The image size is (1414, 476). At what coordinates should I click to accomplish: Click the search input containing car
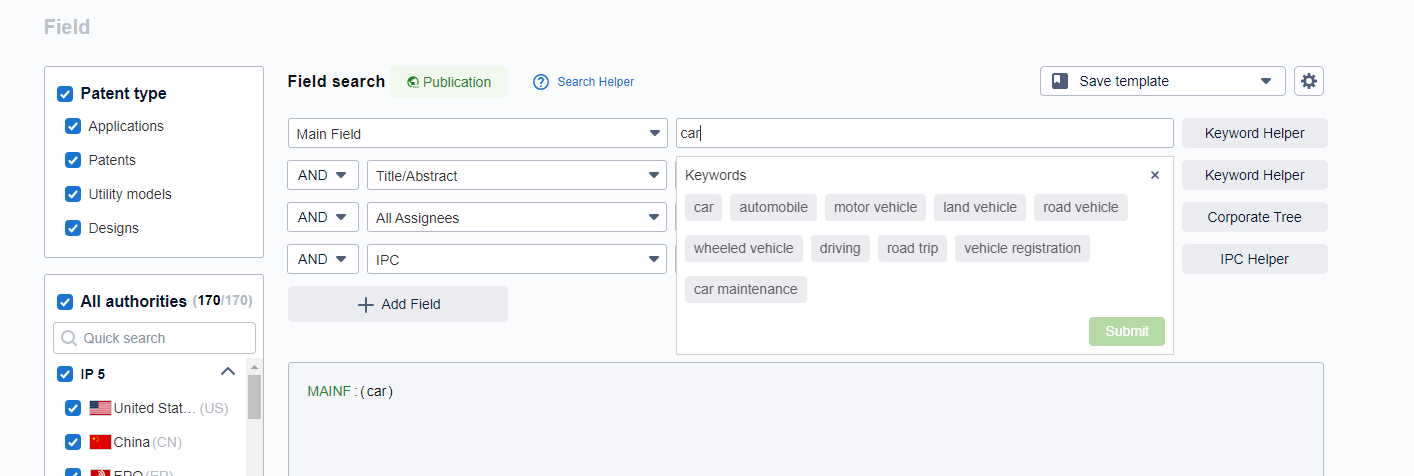(924, 133)
